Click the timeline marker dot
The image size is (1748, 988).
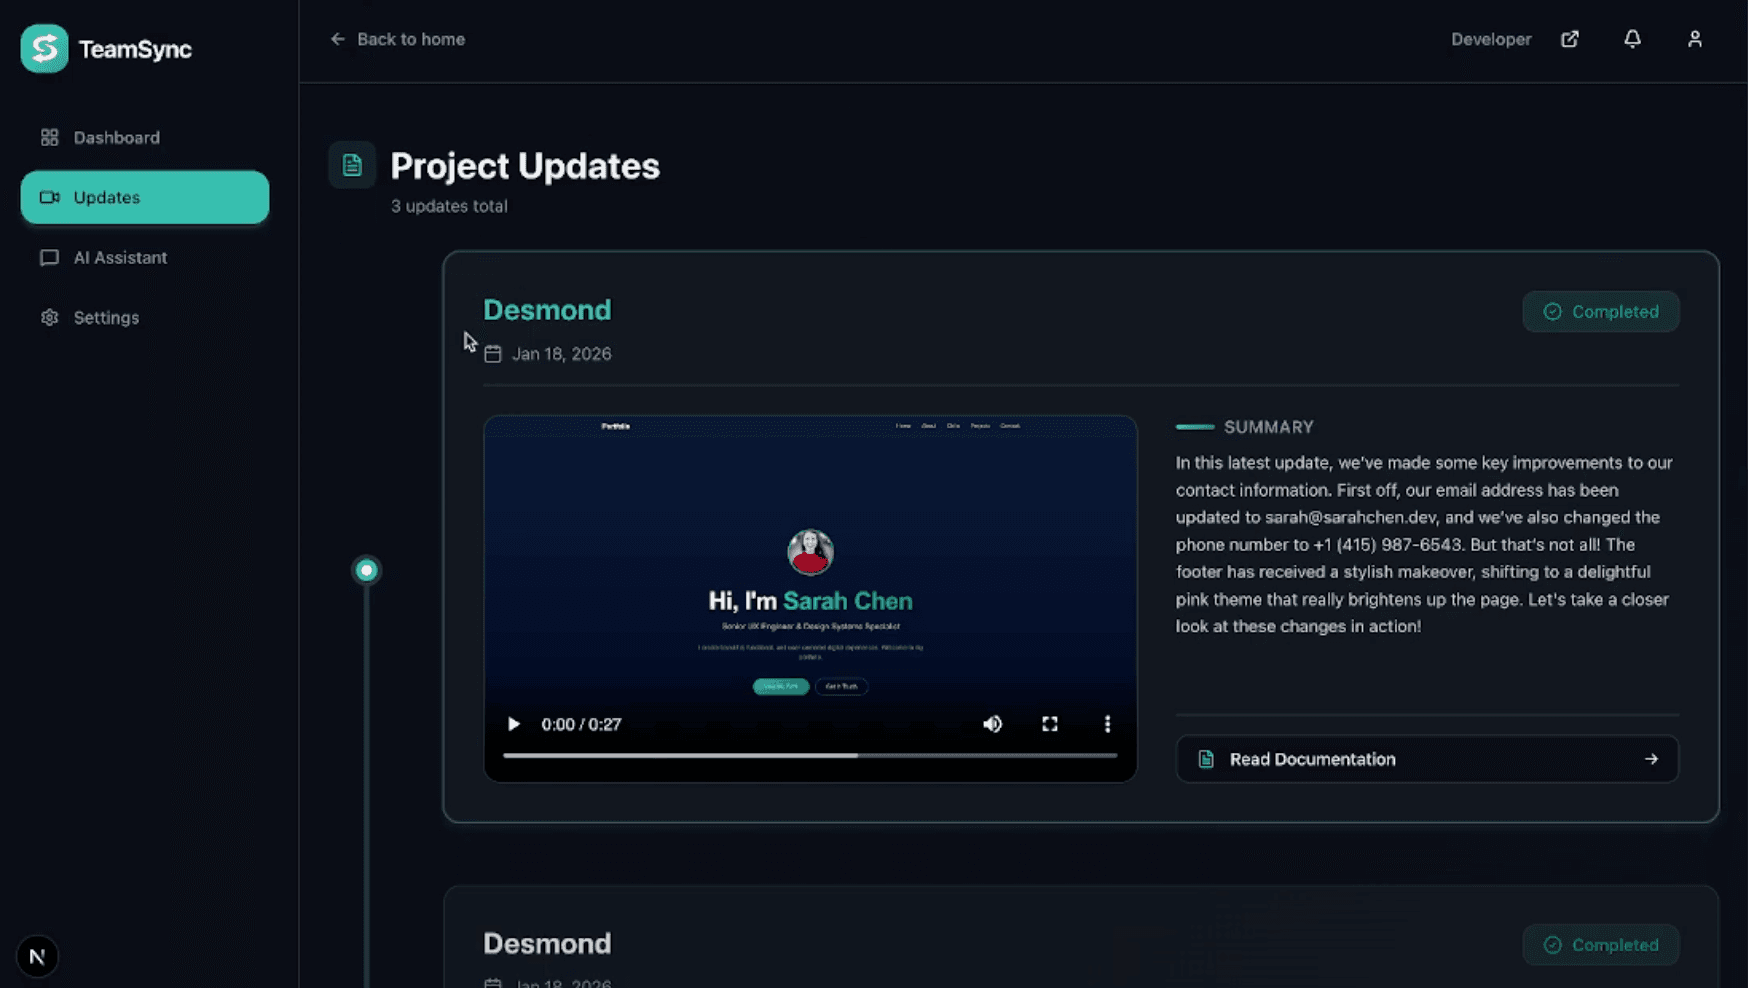(366, 570)
